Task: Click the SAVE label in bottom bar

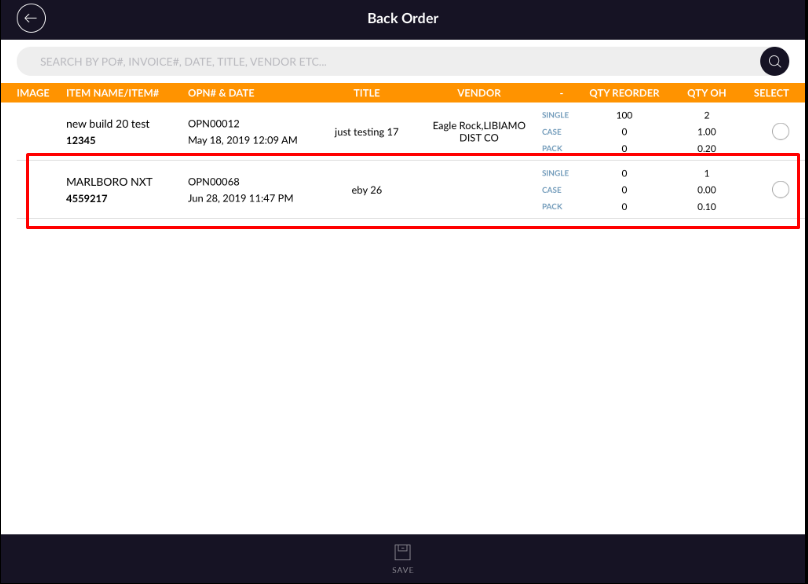Action: [403, 570]
